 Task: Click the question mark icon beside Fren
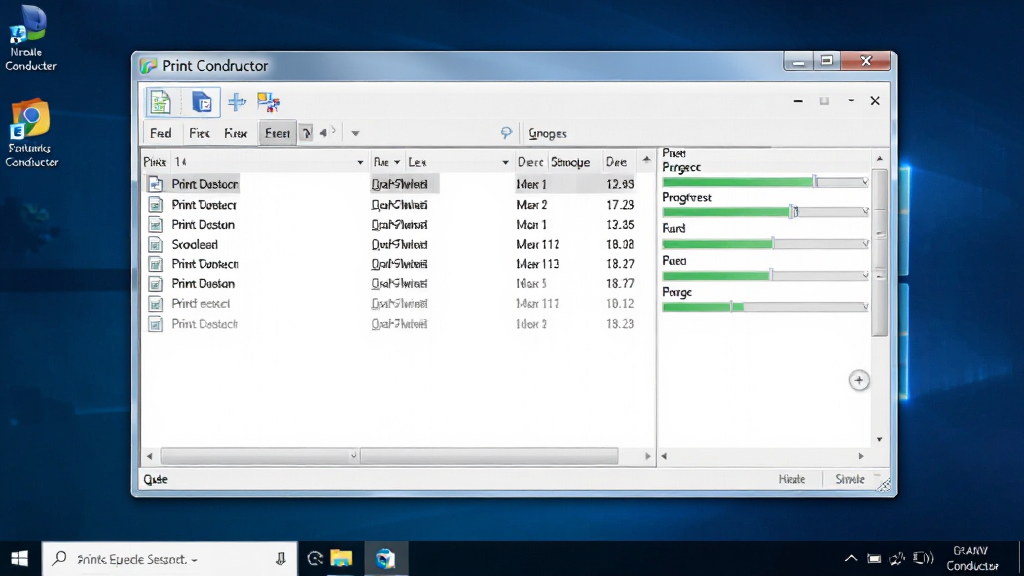306,133
